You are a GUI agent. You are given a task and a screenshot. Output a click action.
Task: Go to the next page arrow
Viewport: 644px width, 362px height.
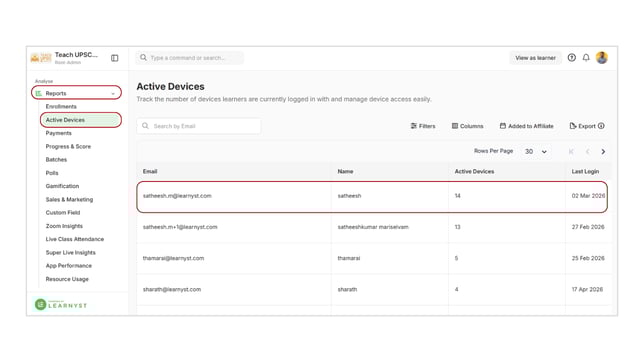(x=603, y=152)
